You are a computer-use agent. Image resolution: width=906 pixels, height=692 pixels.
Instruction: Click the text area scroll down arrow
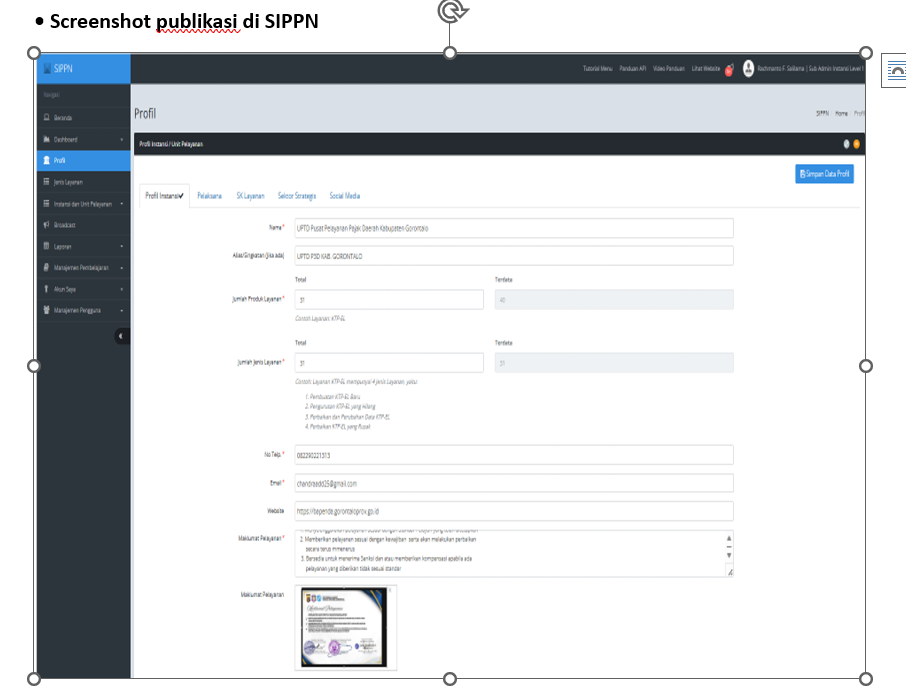point(729,555)
